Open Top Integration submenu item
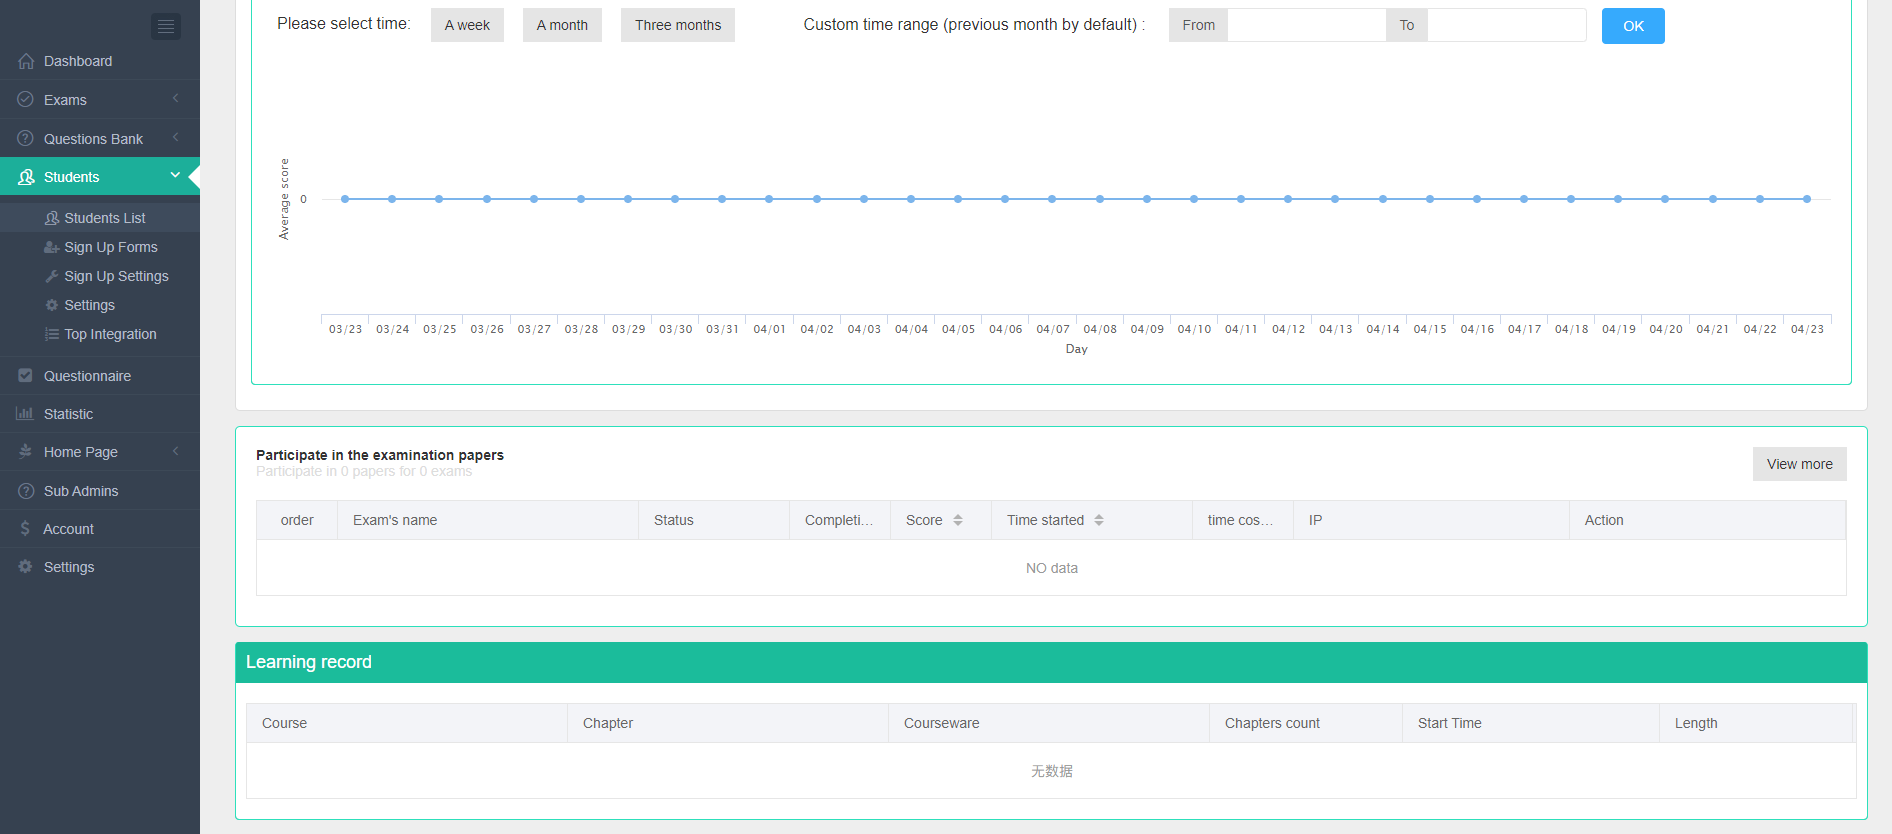The width and height of the screenshot is (1892, 834). pyautogui.click(x=100, y=334)
